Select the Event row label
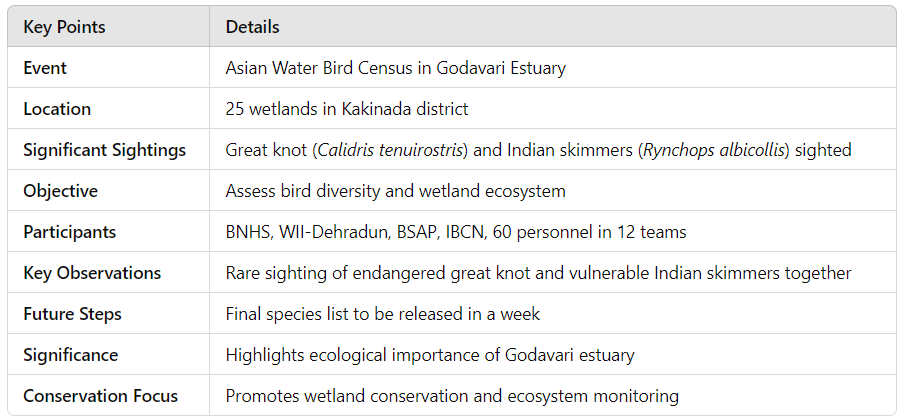This screenshot has width=898, height=418. [45, 68]
